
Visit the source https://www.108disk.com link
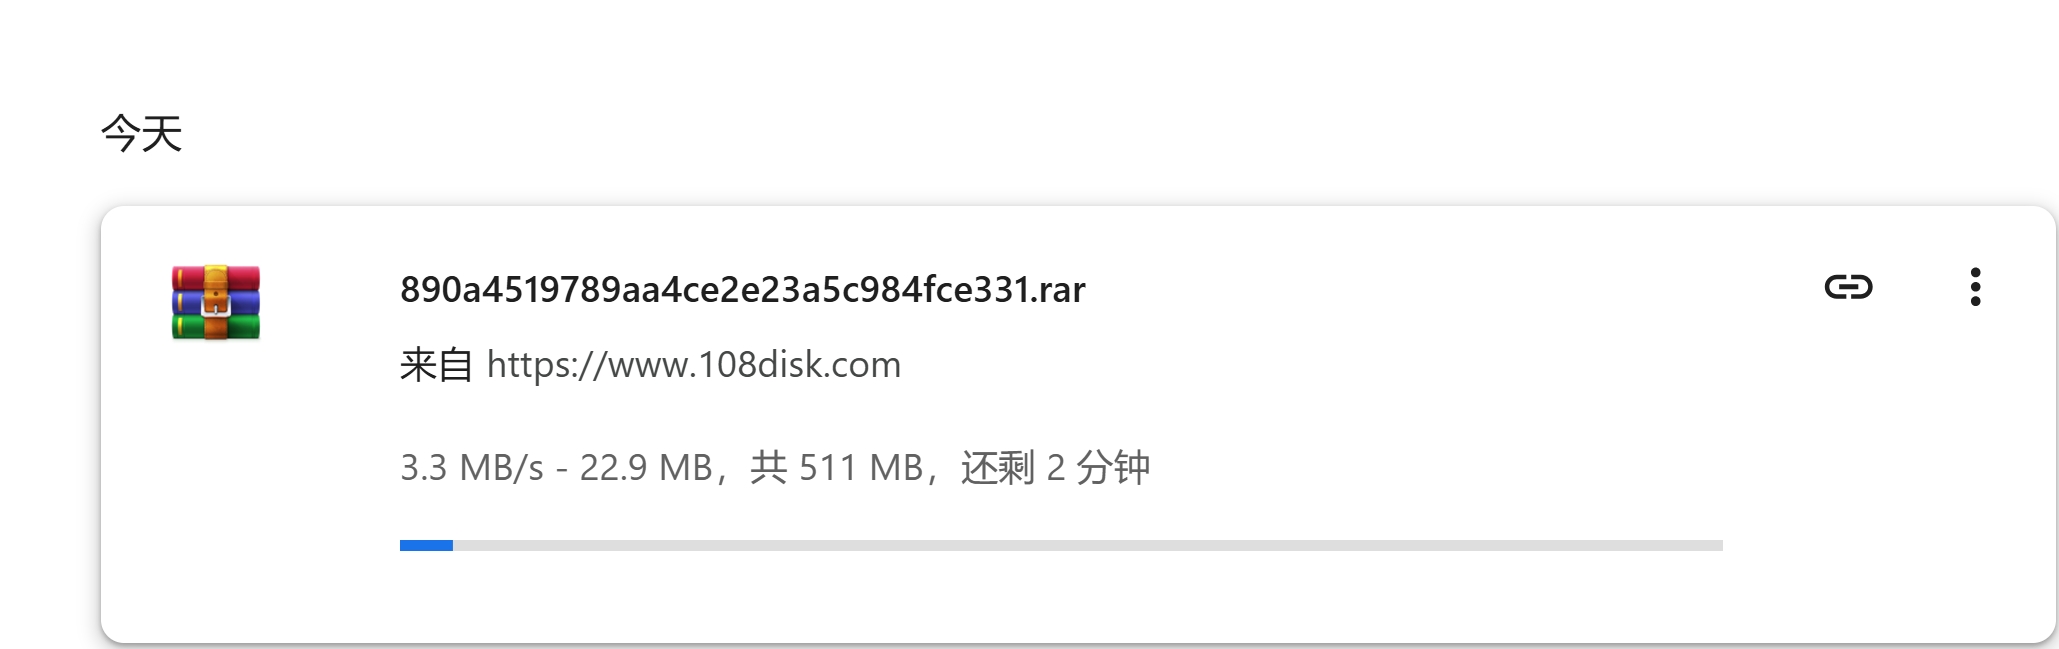tap(694, 365)
